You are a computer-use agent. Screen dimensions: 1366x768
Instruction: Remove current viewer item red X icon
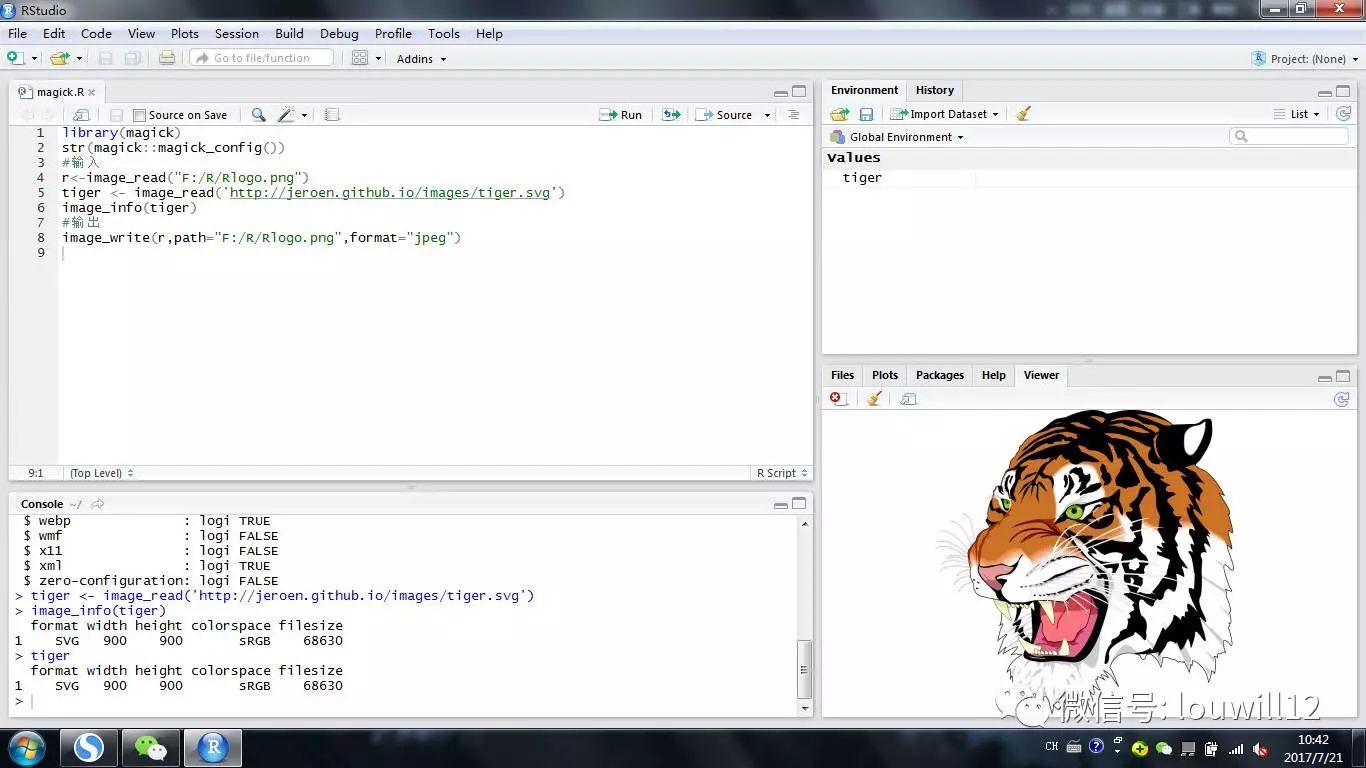click(837, 399)
